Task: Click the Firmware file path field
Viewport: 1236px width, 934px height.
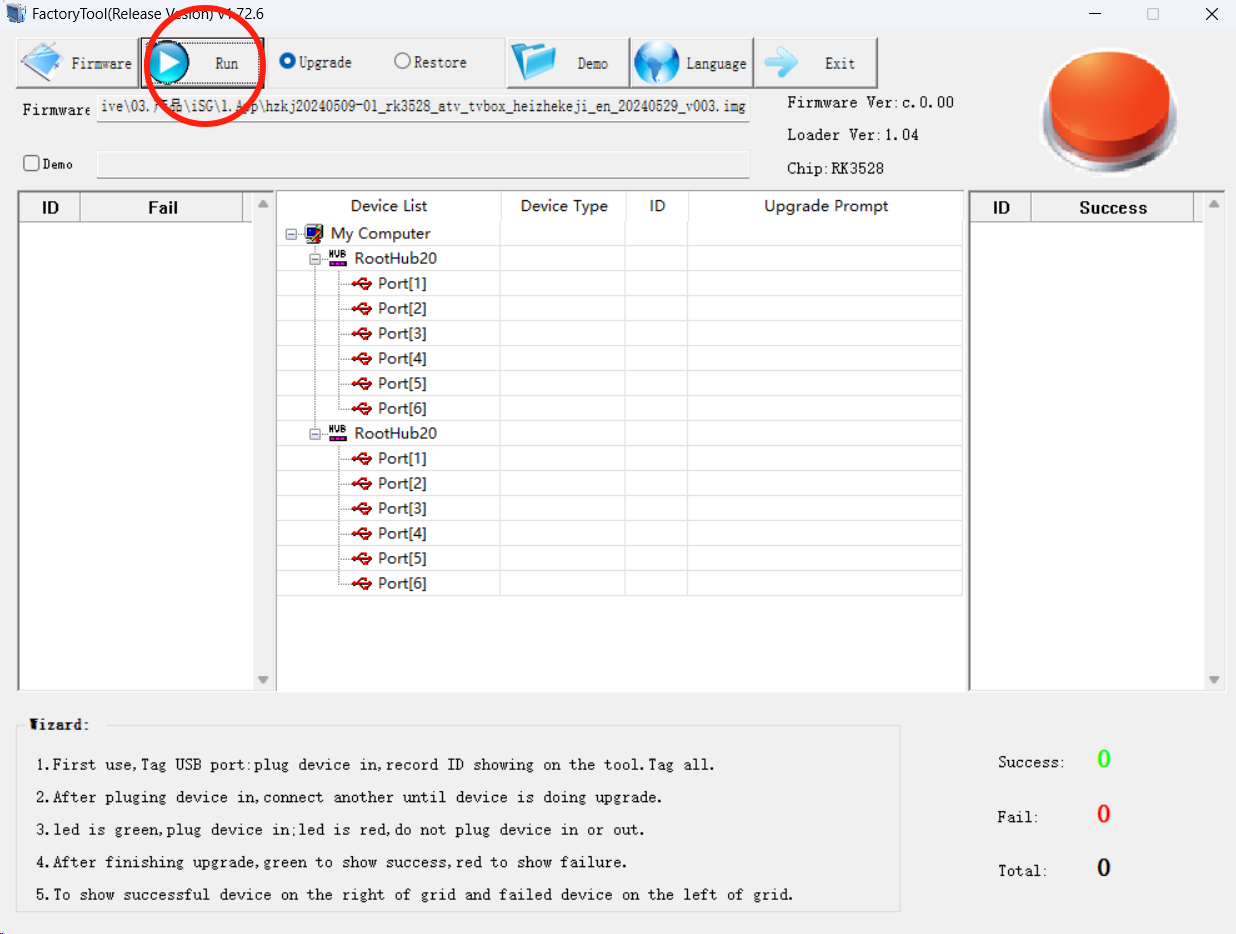Action: click(x=423, y=107)
